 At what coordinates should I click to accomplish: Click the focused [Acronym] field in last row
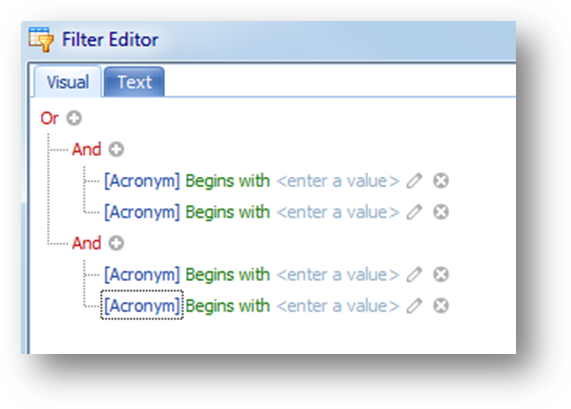pos(142,306)
